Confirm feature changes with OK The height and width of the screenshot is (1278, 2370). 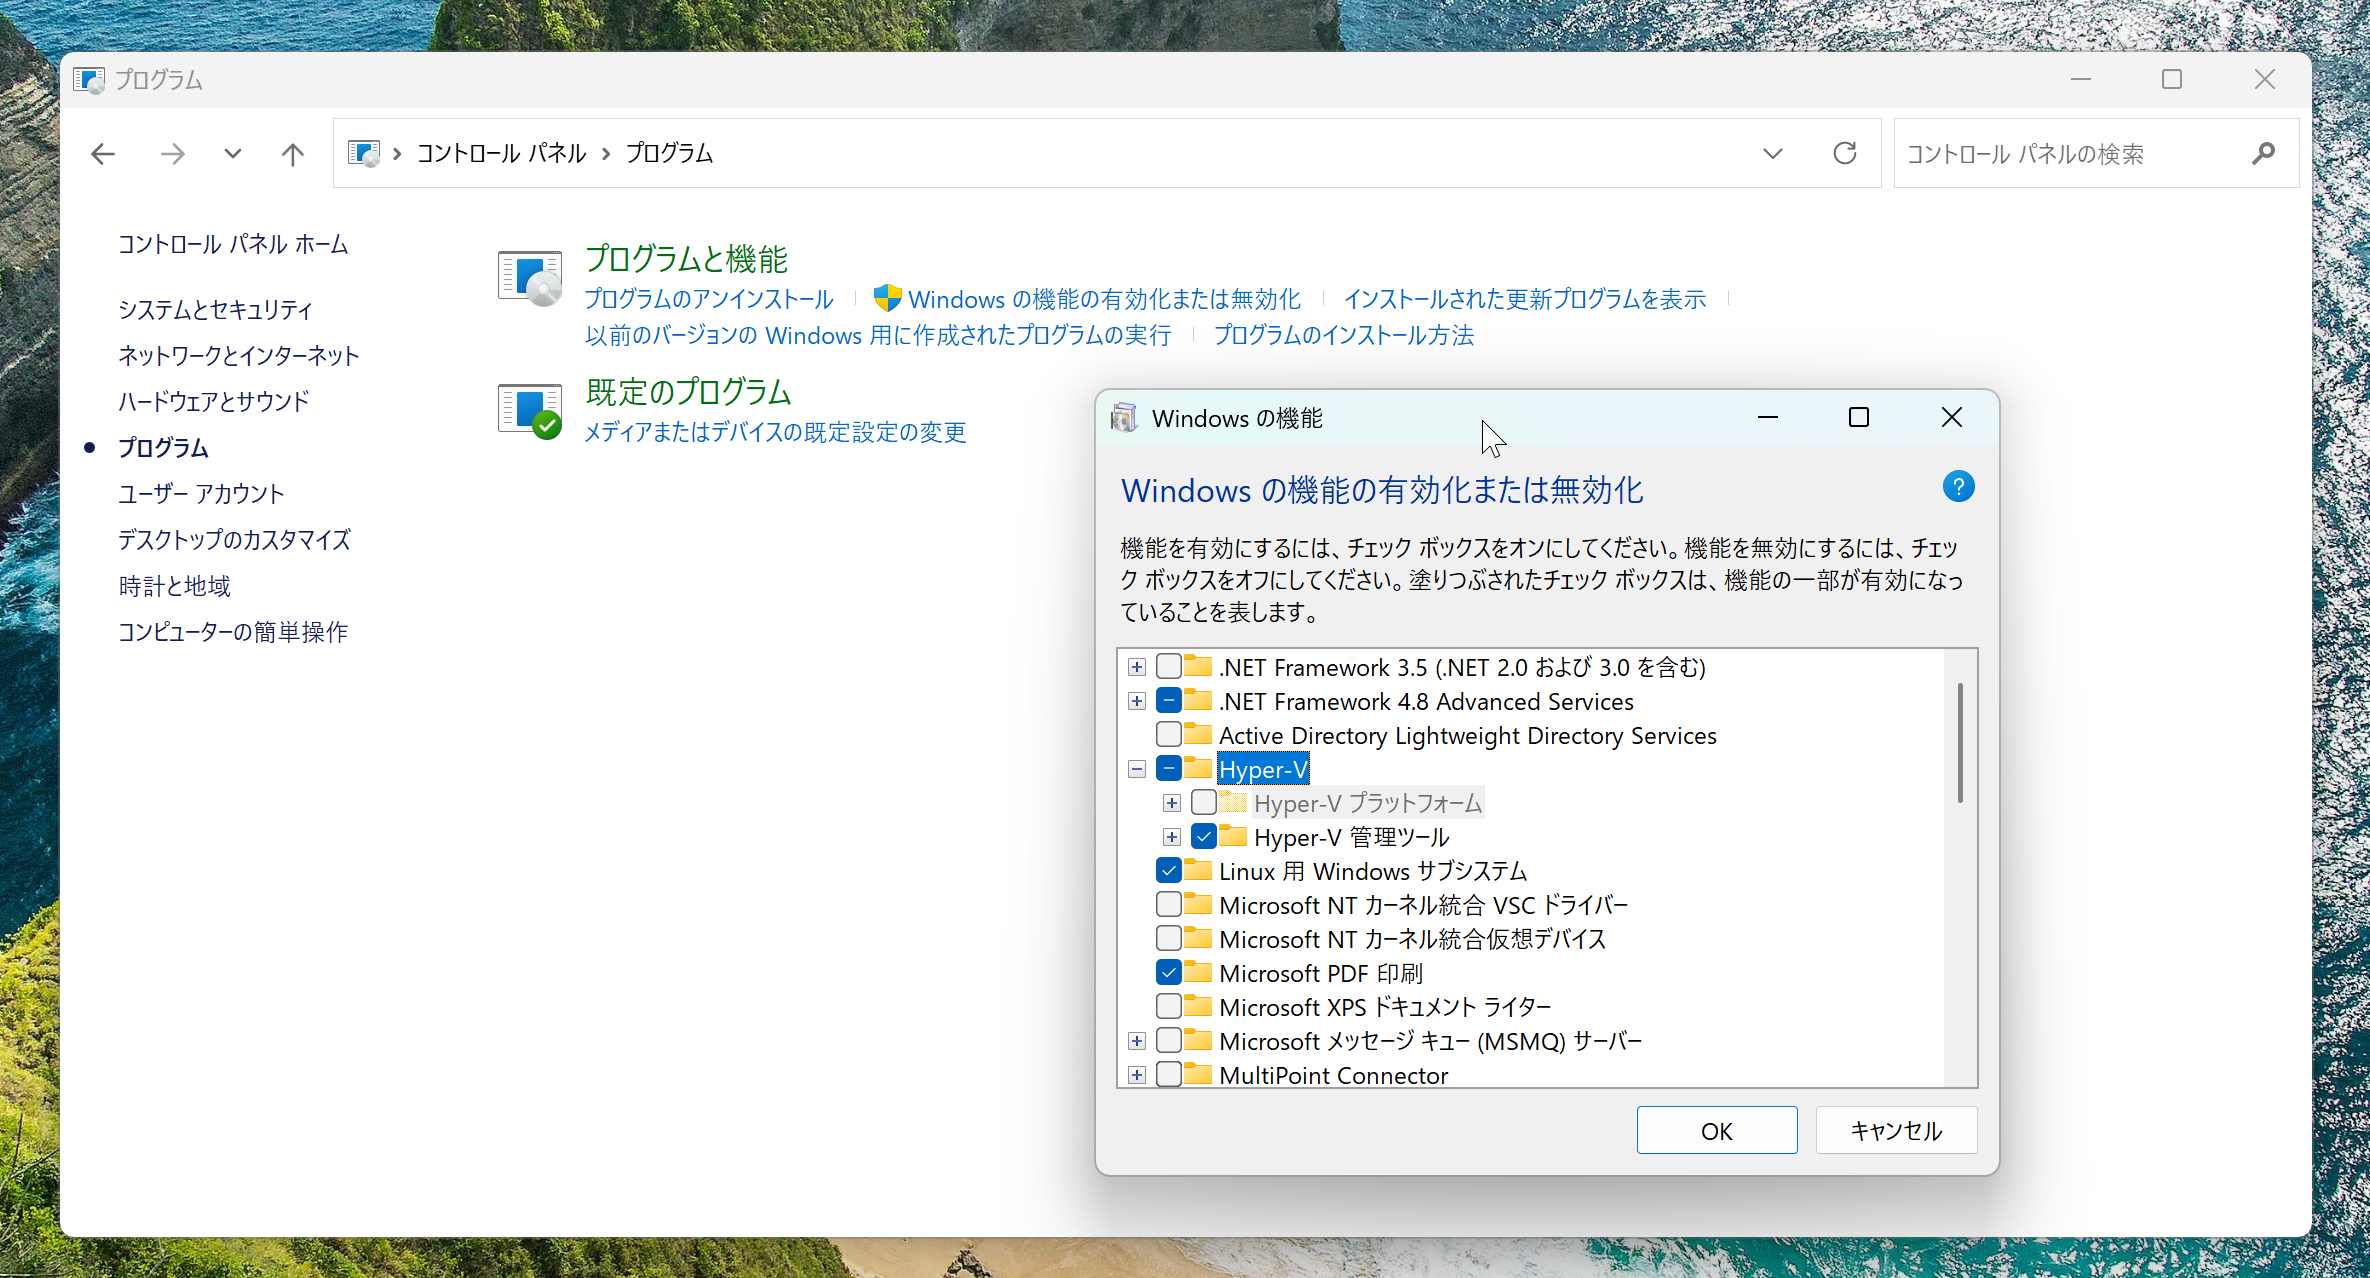pos(1717,1130)
